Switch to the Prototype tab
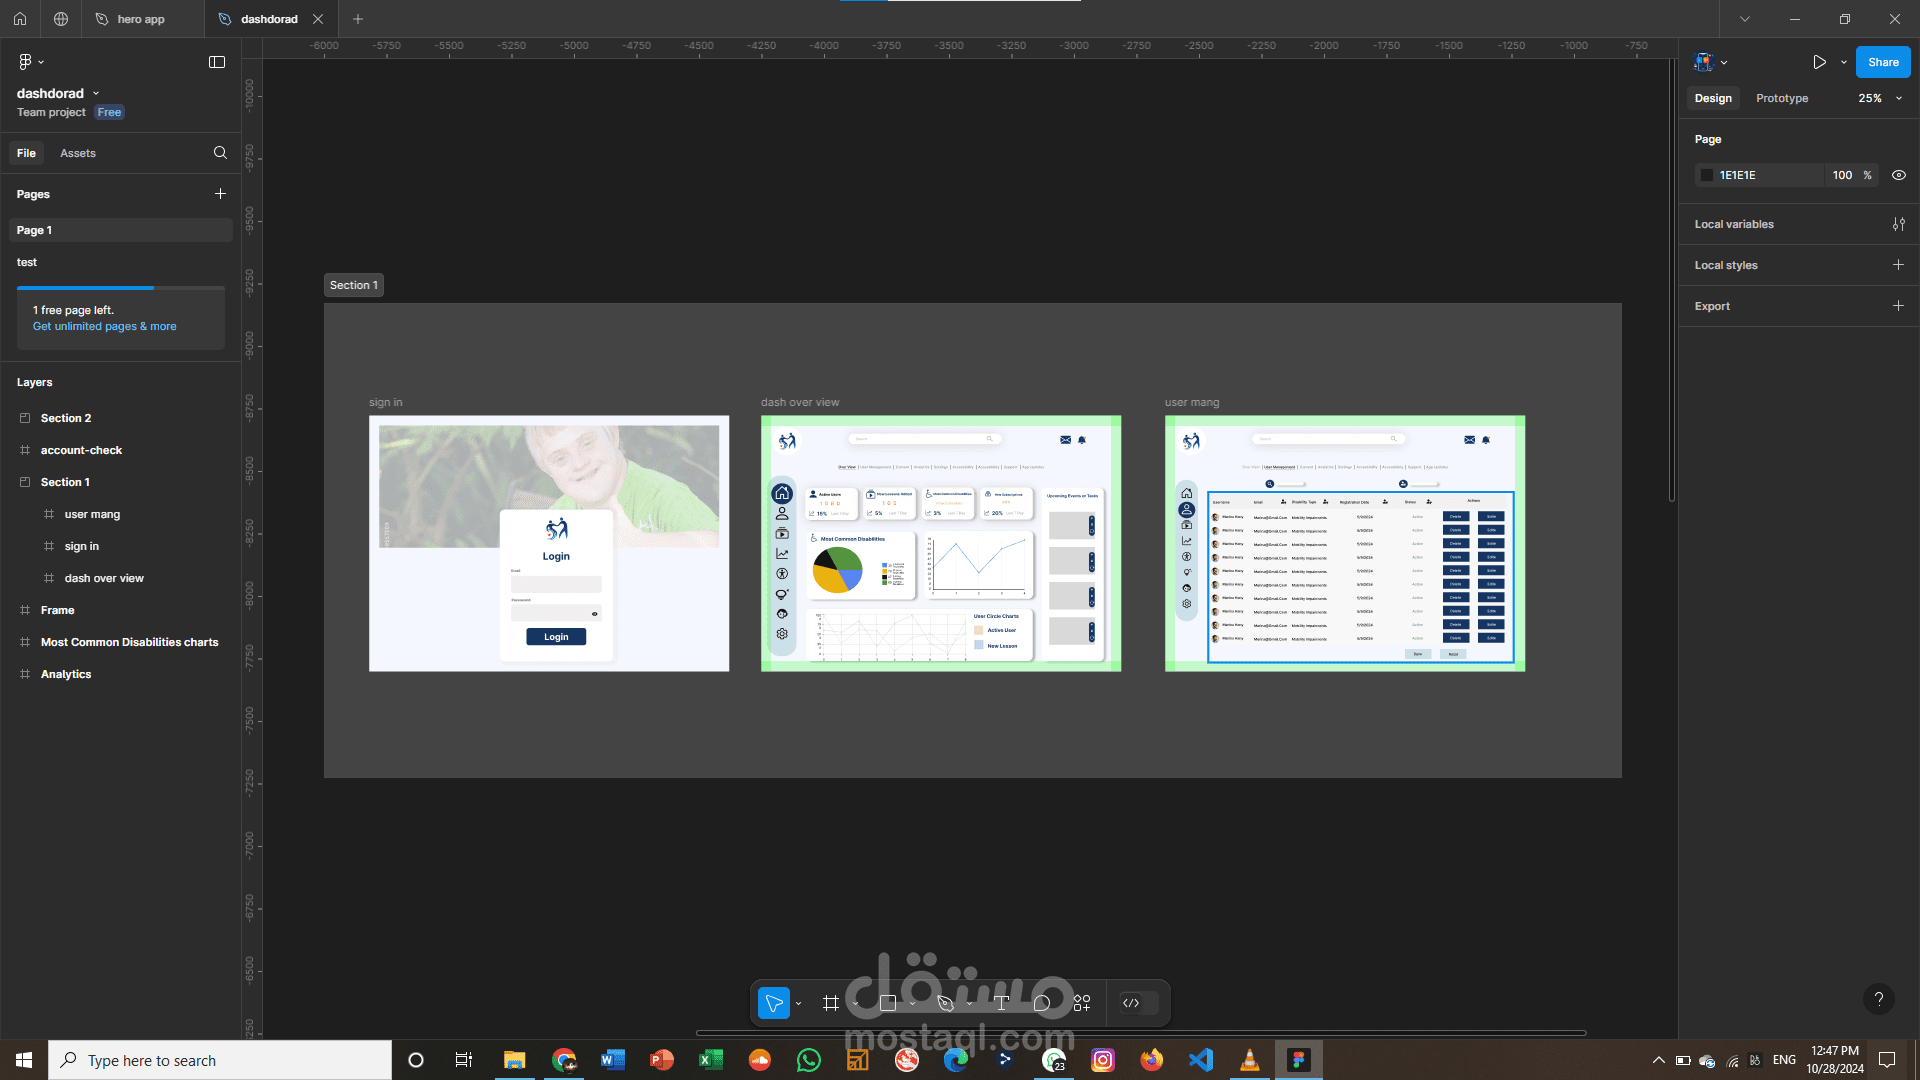The width and height of the screenshot is (1920, 1080). [x=1781, y=98]
